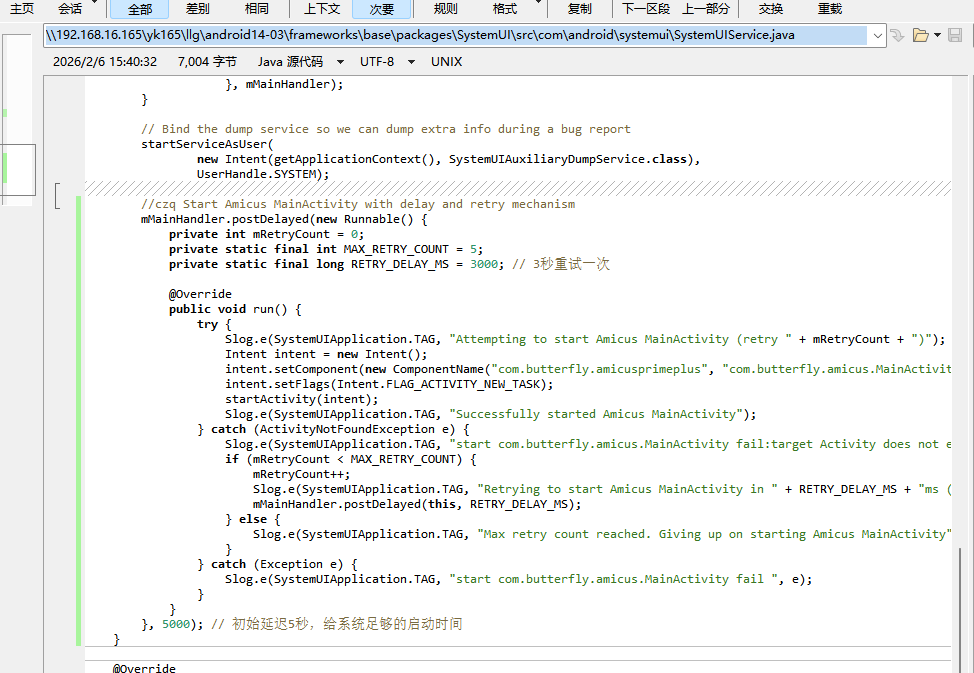Expand the file path history dropdown
The width and height of the screenshot is (974, 673).
[x=877, y=35]
